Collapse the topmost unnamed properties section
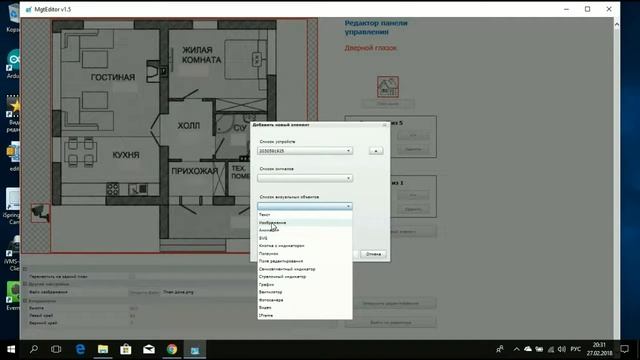 (25, 269)
